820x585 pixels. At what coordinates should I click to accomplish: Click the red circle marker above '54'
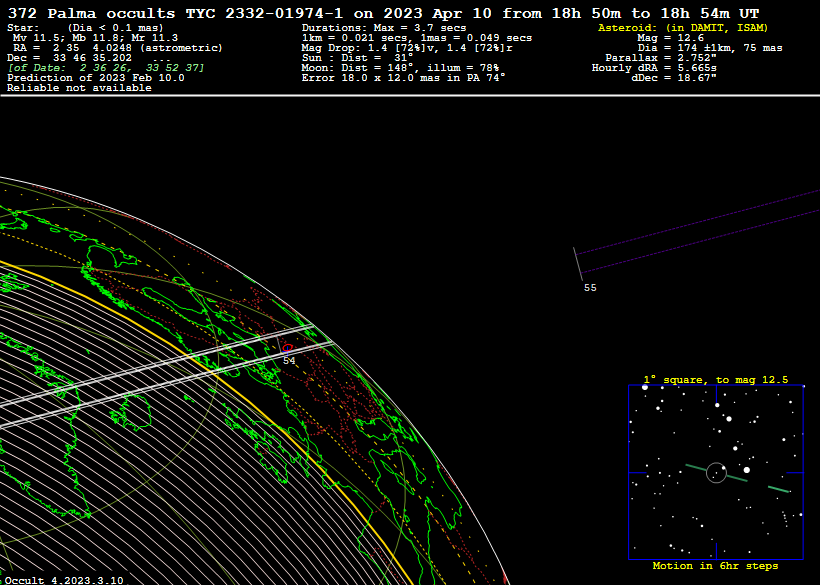tap(287, 348)
